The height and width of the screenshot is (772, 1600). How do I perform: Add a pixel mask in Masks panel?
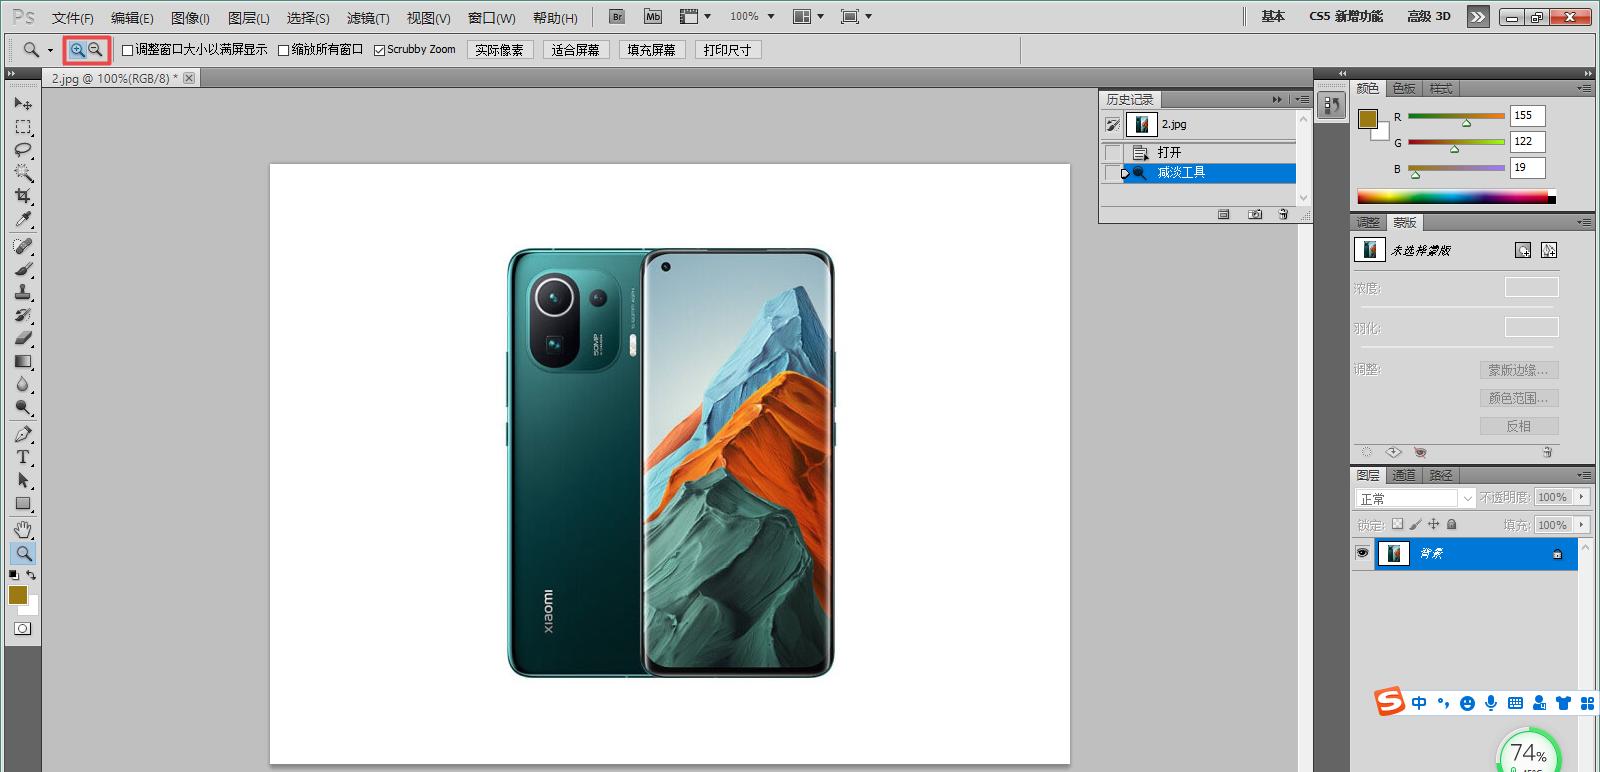coord(1522,250)
